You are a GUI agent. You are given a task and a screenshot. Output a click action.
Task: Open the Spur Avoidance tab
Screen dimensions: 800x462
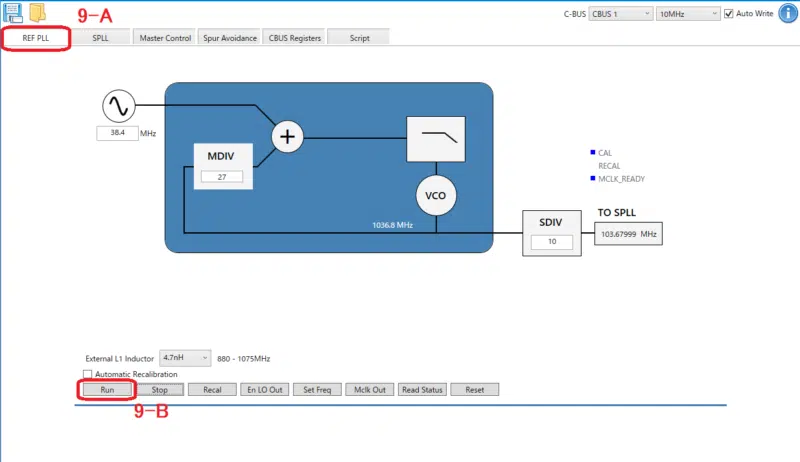point(231,37)
